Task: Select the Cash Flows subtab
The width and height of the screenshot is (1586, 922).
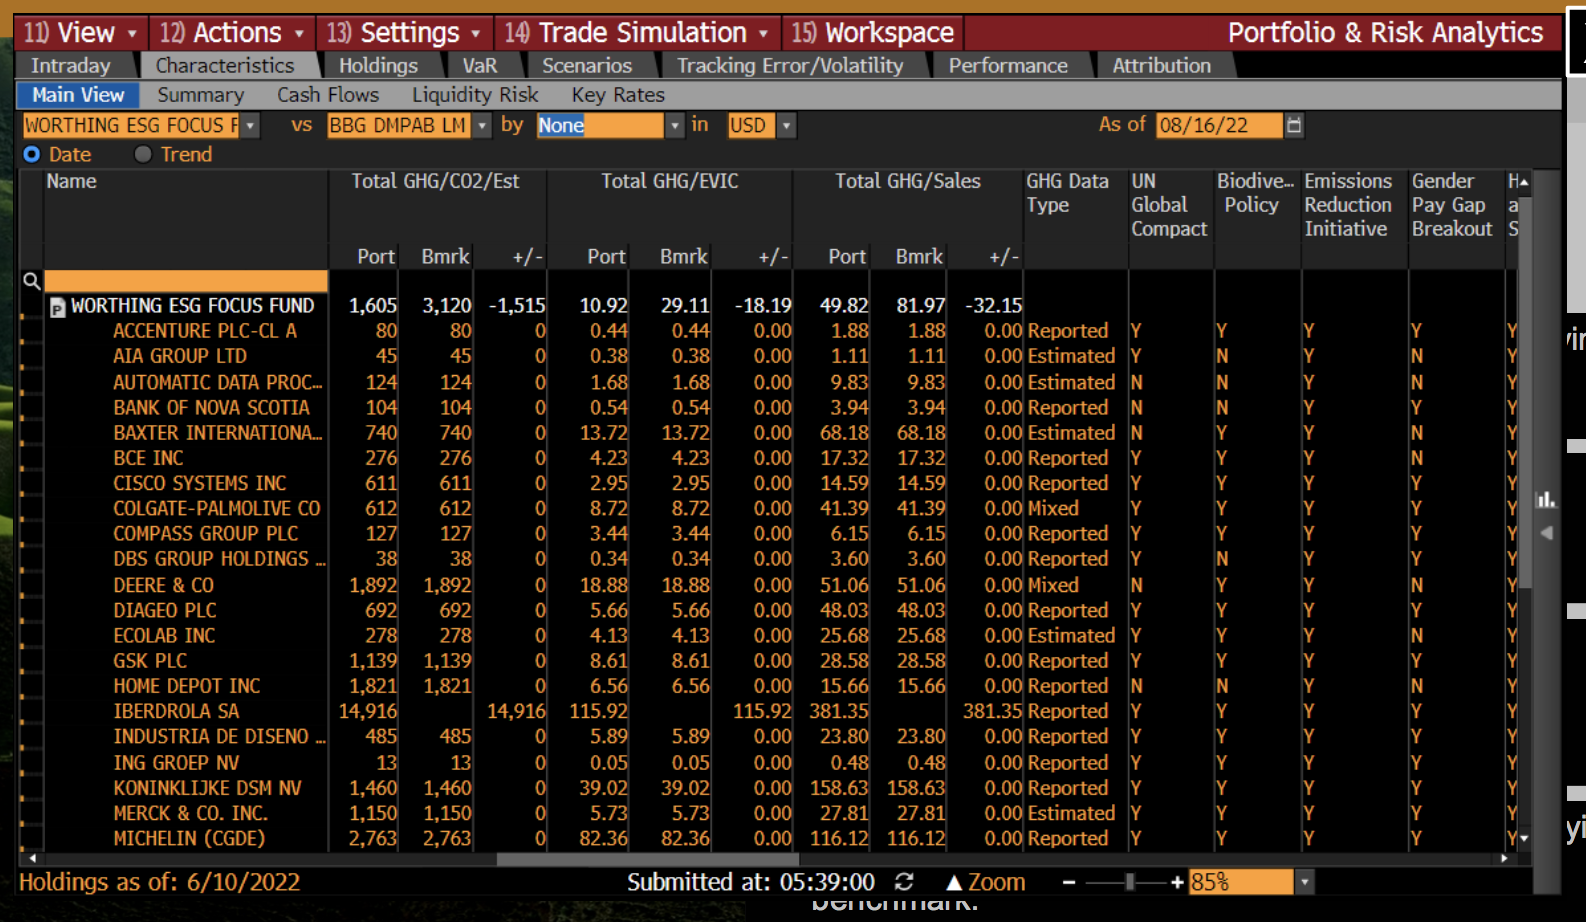Action: 328,95
